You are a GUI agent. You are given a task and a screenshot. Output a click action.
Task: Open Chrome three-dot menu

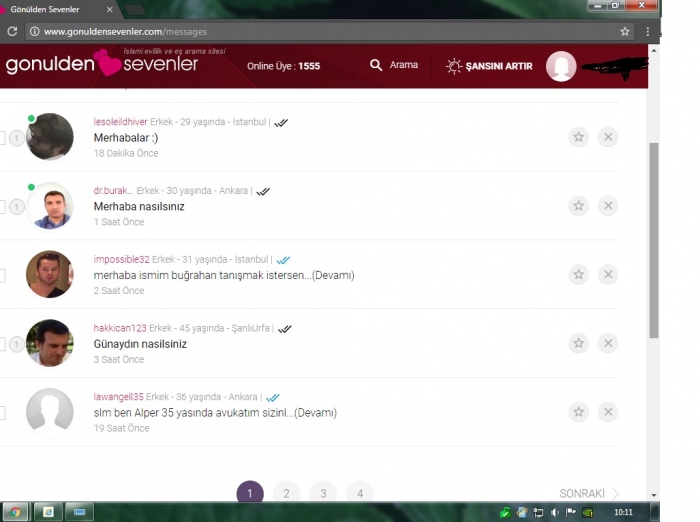tap(648, 31)
